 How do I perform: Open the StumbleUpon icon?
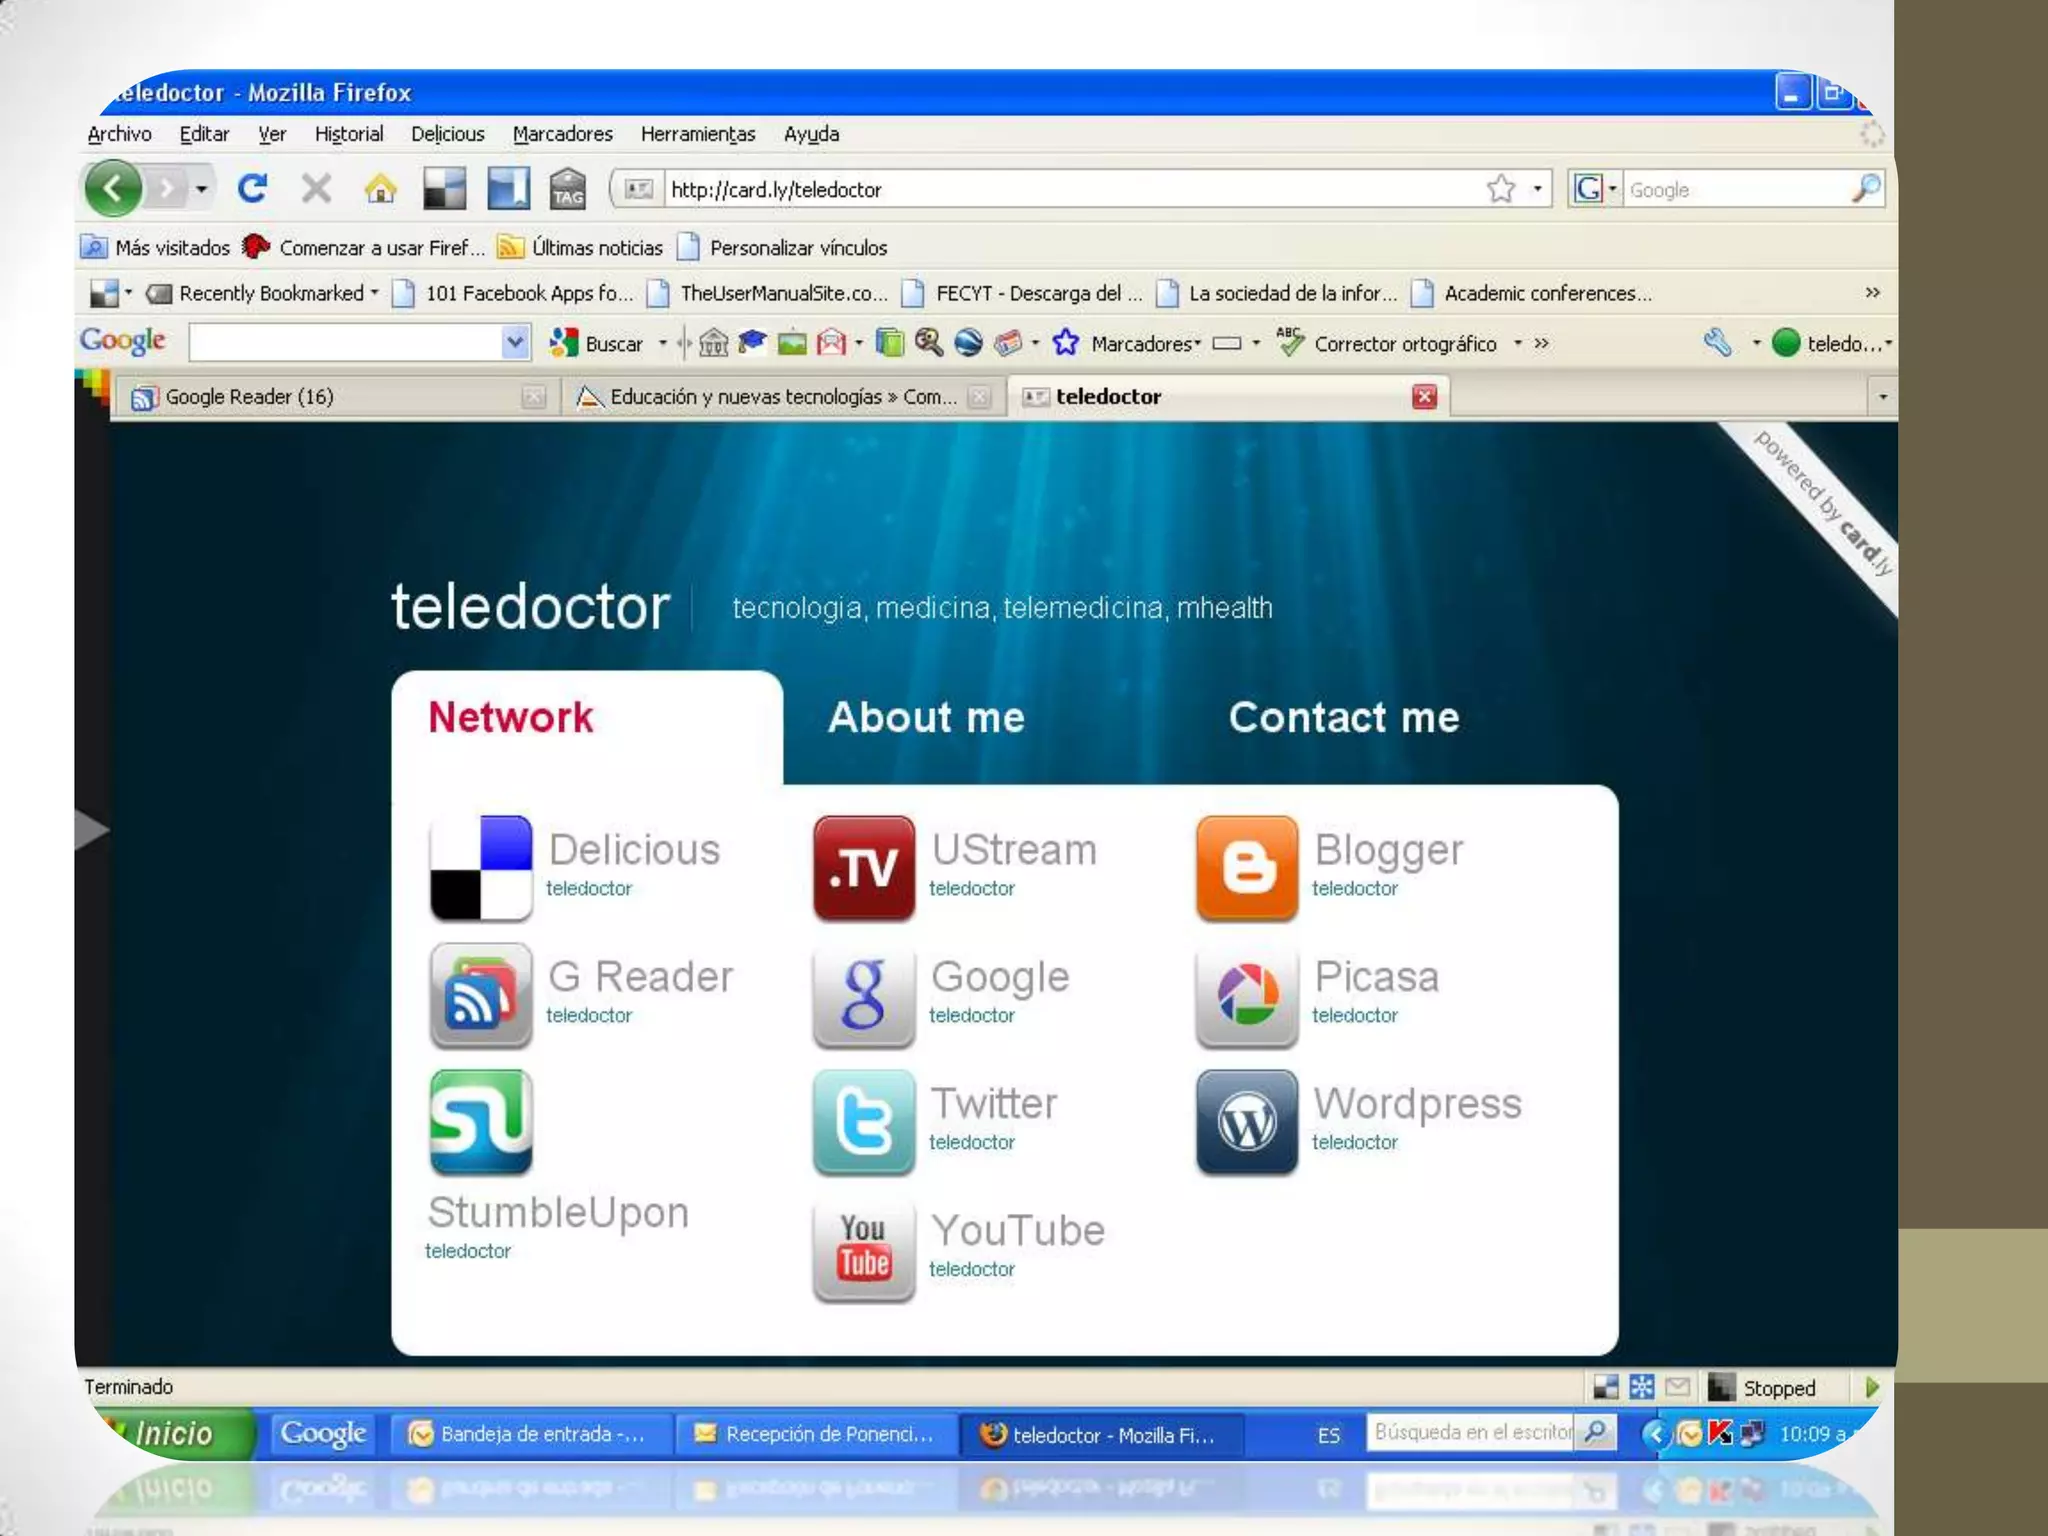[x=481, y=1121]
